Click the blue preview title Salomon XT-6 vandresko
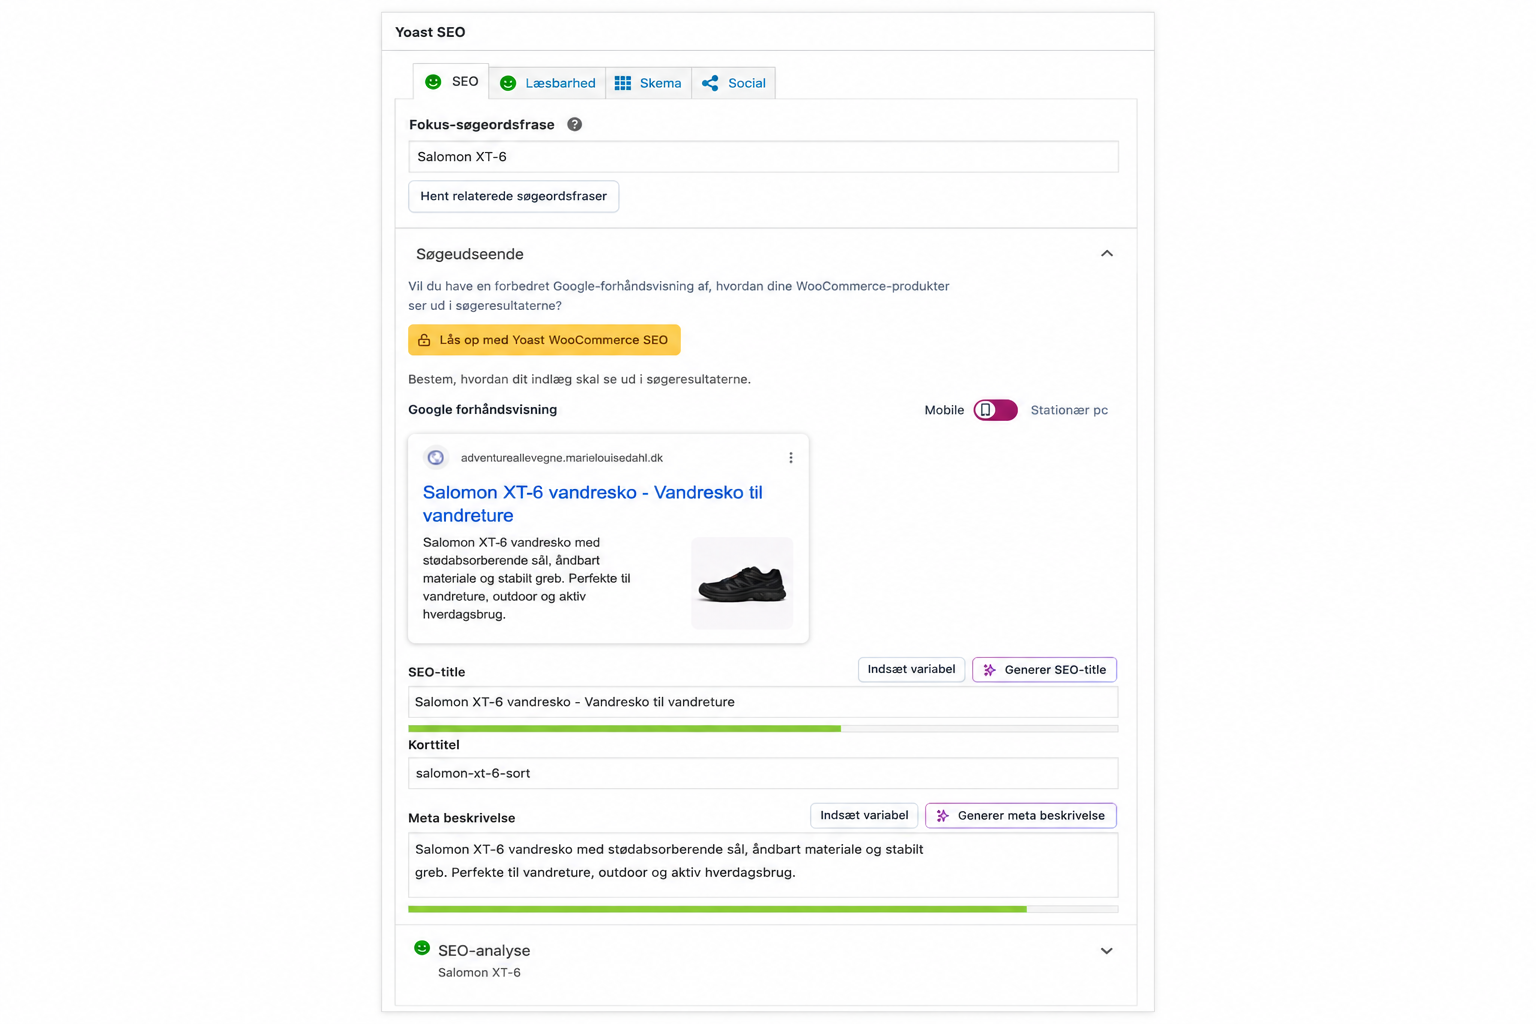The height and width of the screenshot is (1024, 1536). coord(593,503)
